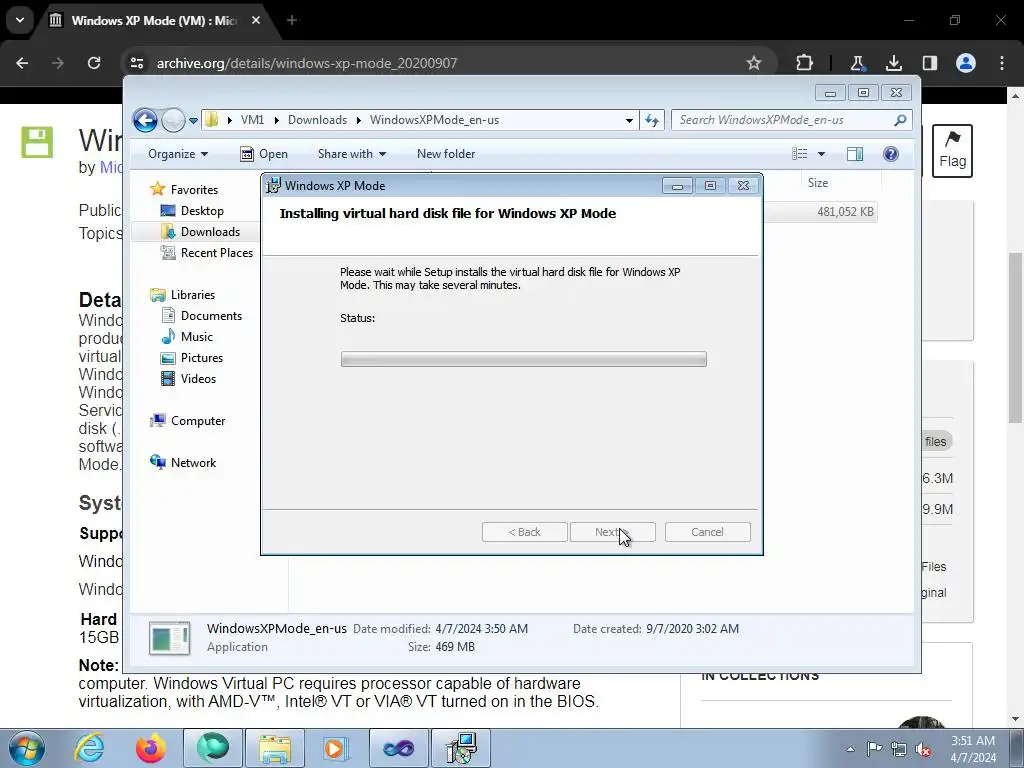
Task: Select WindowsXPMode_en-us in the address breadcrumb
Action: [434, 120]
